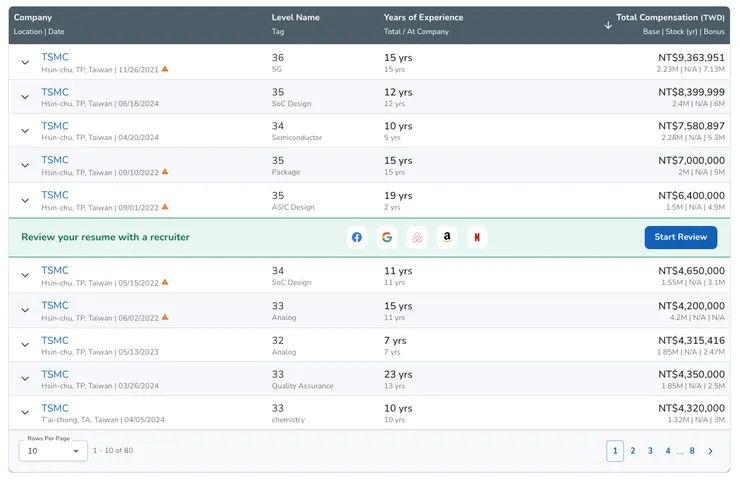Viewport: 740px width, 482px height.
Task: Click the next page arrow
Action: pos(711,451)
